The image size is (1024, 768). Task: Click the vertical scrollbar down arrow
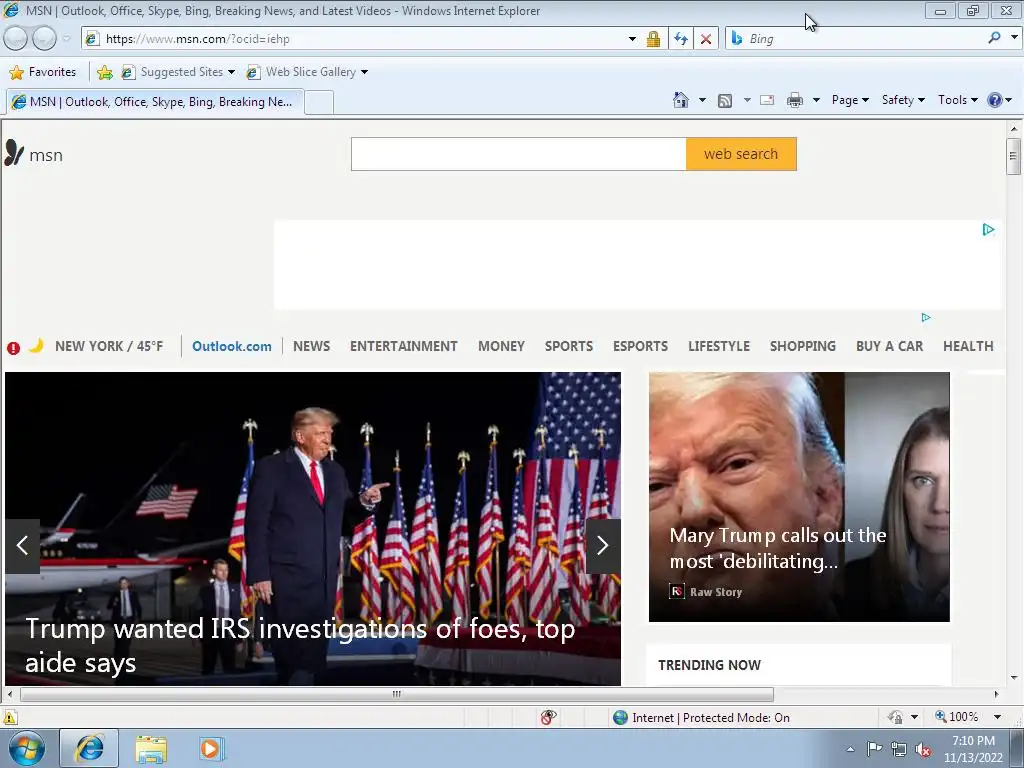(1014, 678)
